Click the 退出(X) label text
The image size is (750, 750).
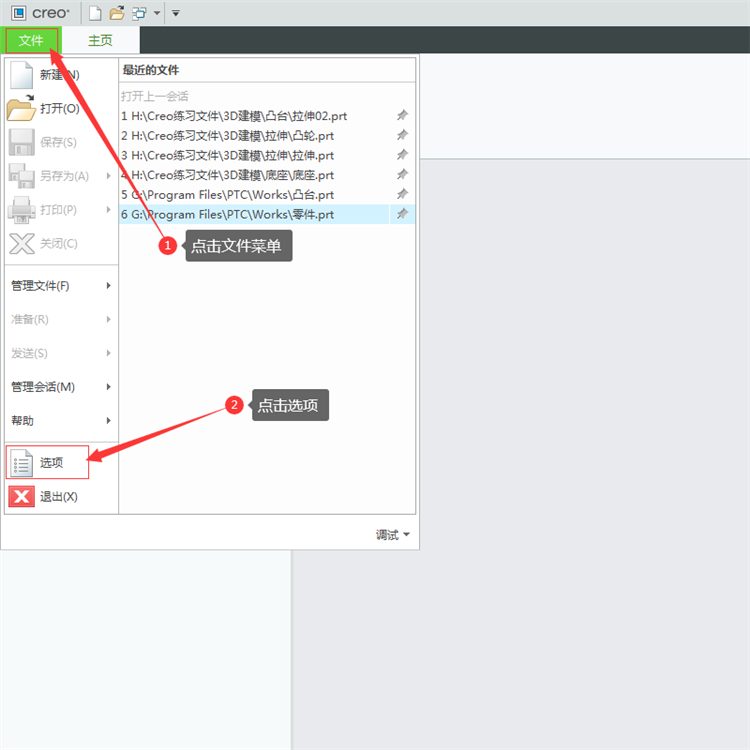59,496
